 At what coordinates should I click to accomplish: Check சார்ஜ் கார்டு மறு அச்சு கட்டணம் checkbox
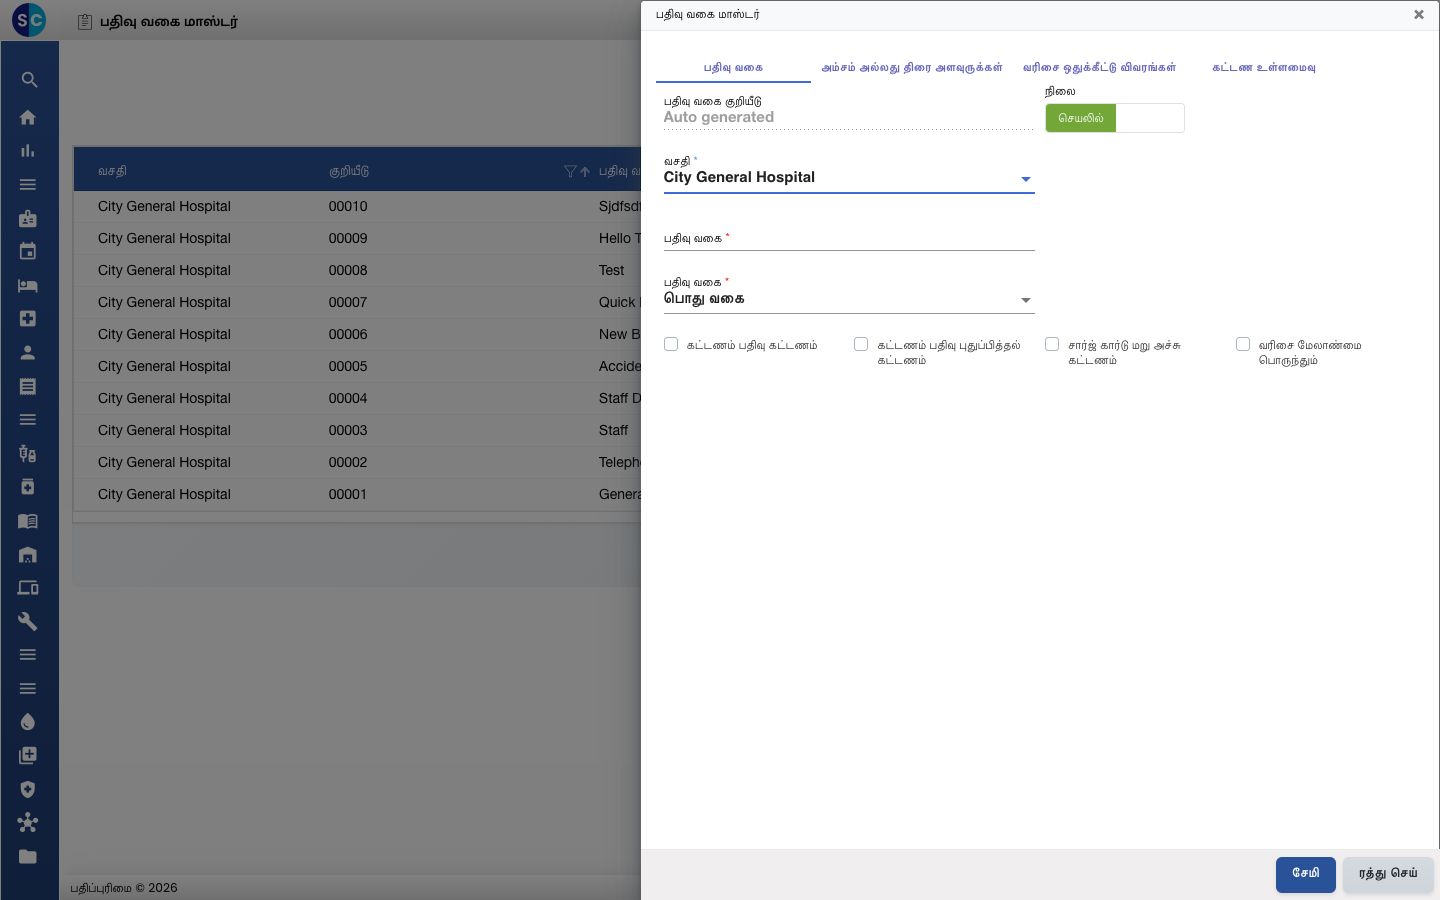tap(1052, 344)
